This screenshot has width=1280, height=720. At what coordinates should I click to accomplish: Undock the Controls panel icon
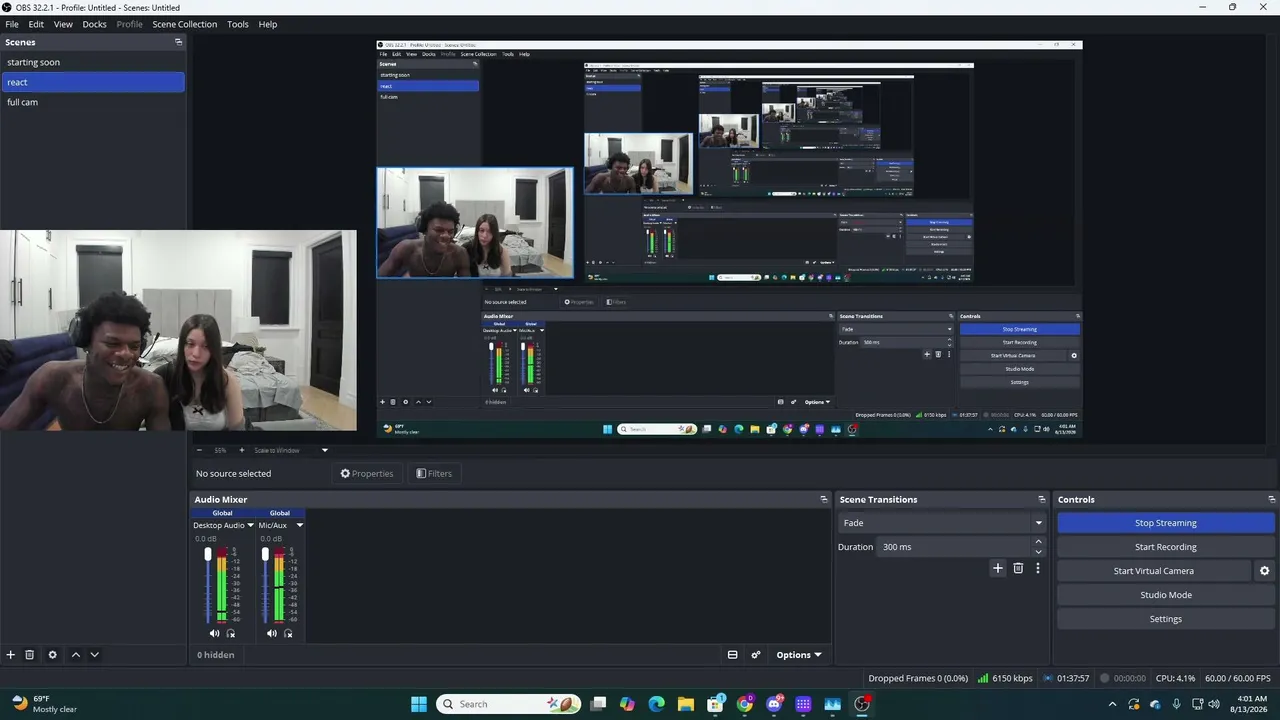click(x=1271, y=499)
